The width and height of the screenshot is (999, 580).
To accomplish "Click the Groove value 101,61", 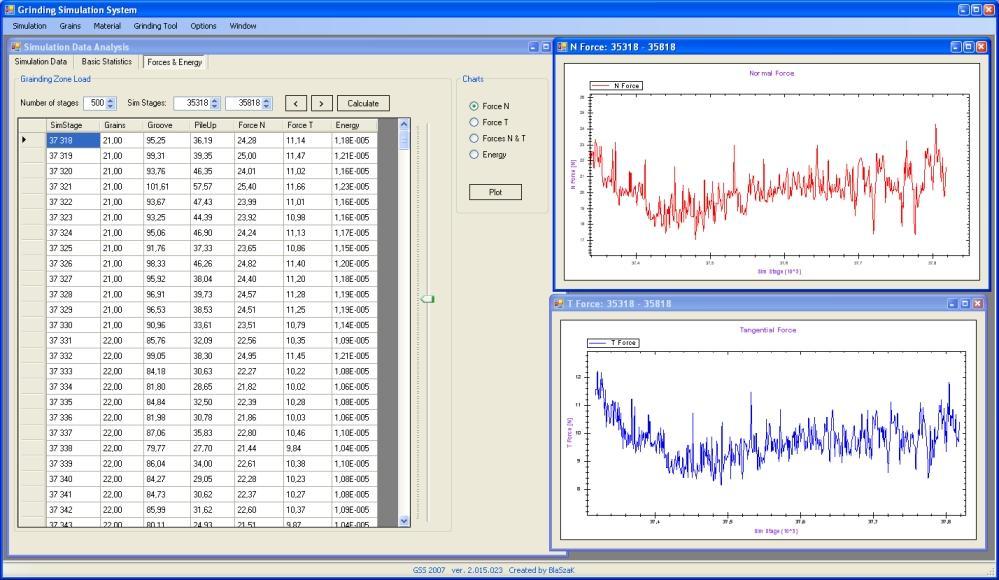I will pyautogui.click(x=167, y=187).
